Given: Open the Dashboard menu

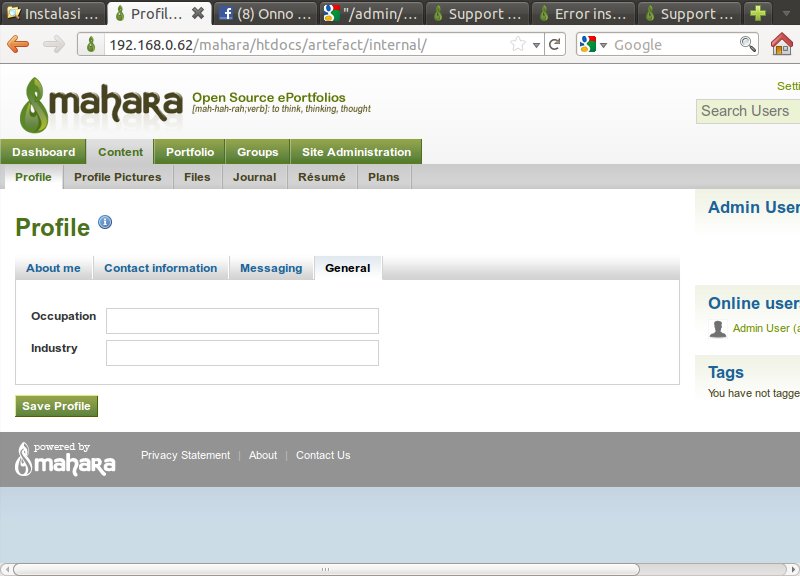Looking at the screenshot, I should [43, 152].
